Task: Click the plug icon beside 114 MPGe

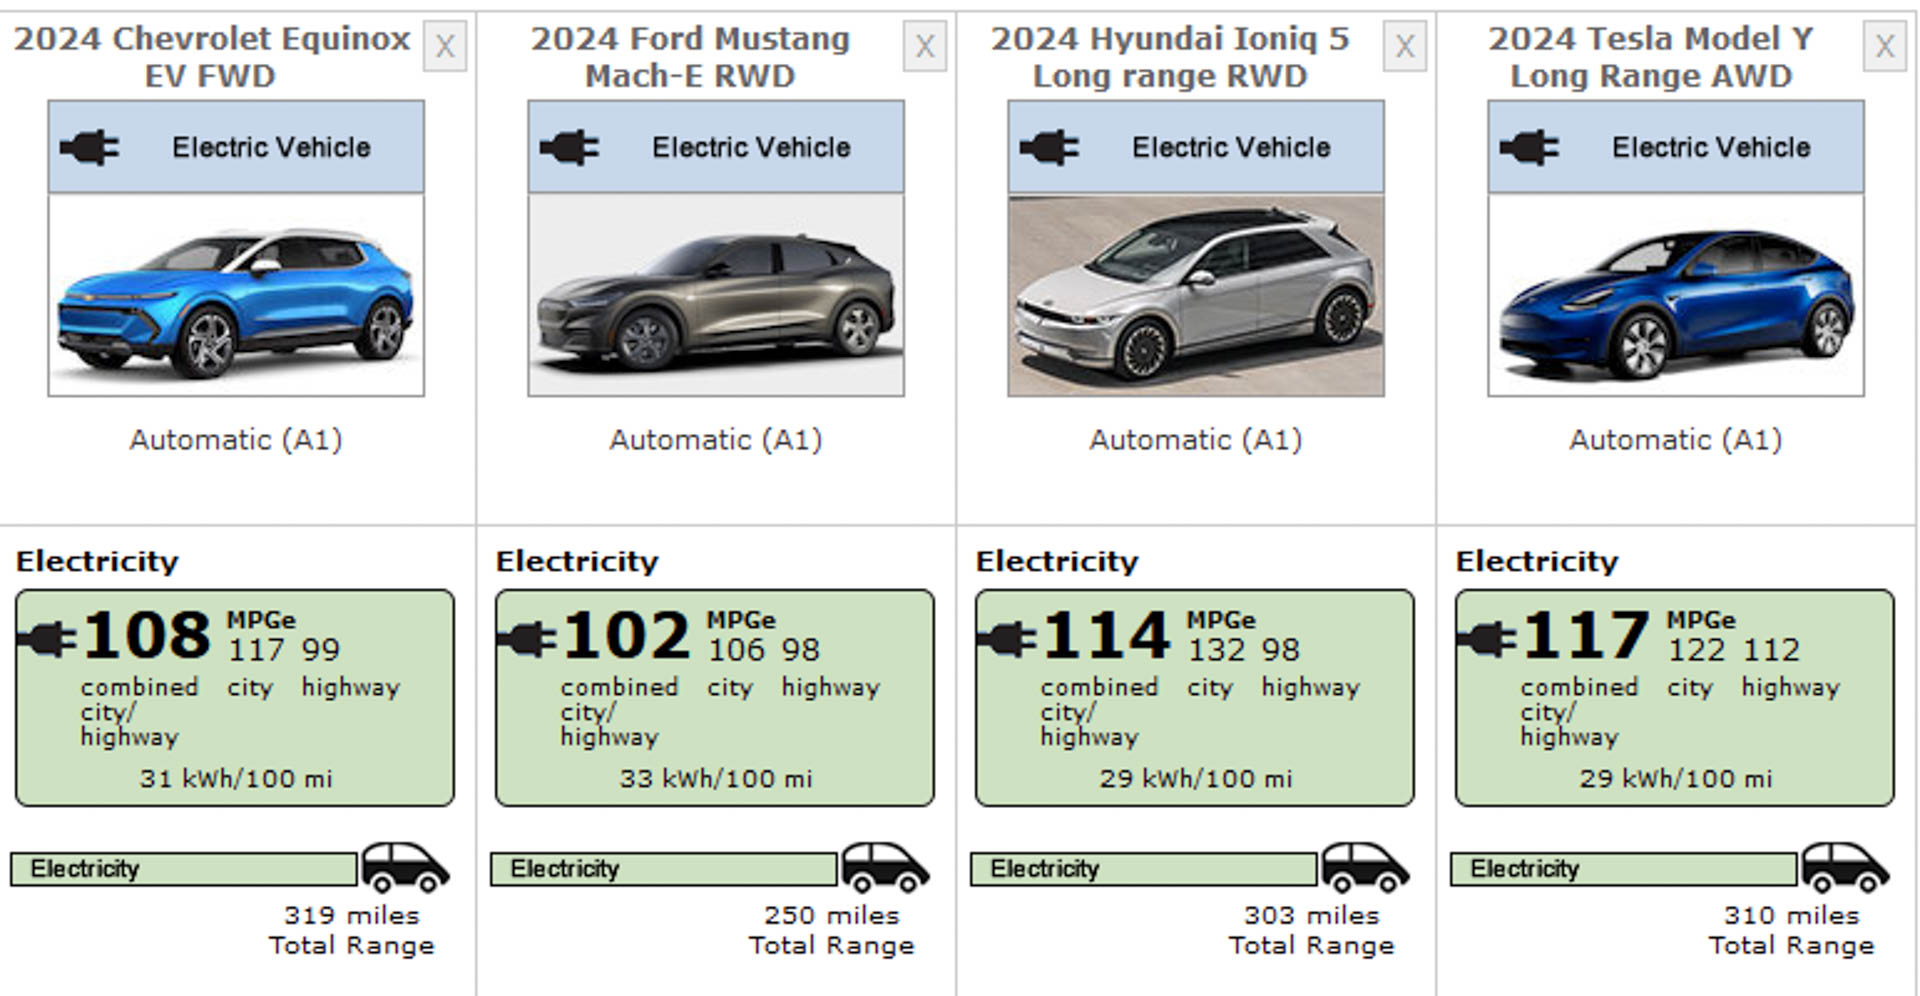Action: click(x=1006, y=639)
